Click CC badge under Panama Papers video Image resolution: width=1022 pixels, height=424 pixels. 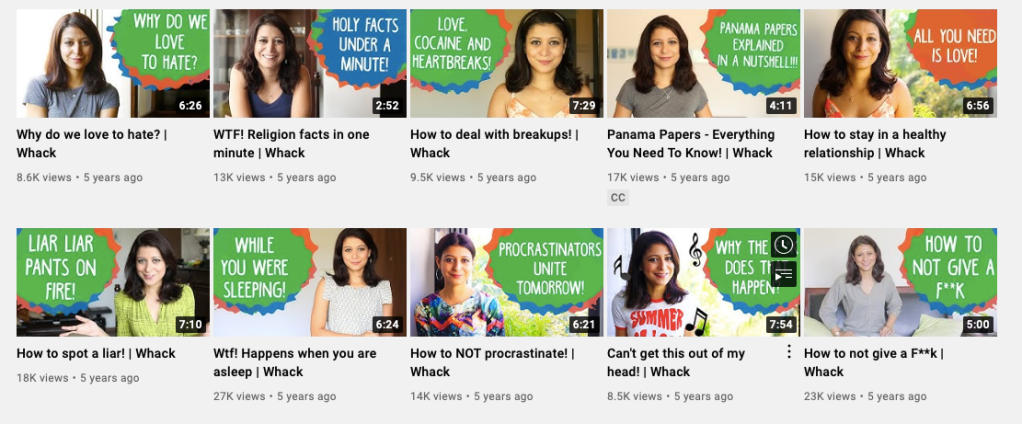pyautogui.click(x=618, y=198)
